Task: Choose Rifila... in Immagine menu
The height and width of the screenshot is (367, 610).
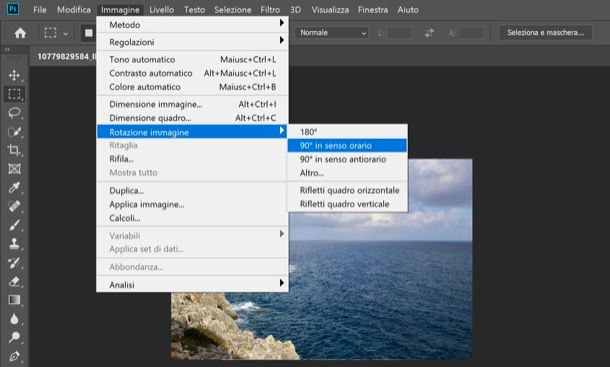Action: click(x=193, y=159)
